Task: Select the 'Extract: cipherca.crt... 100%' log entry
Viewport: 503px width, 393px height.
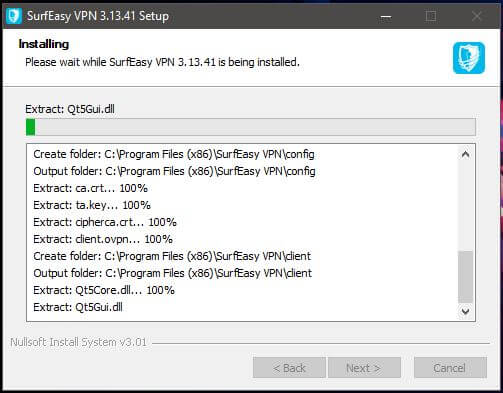Action: tap(105, 222)
